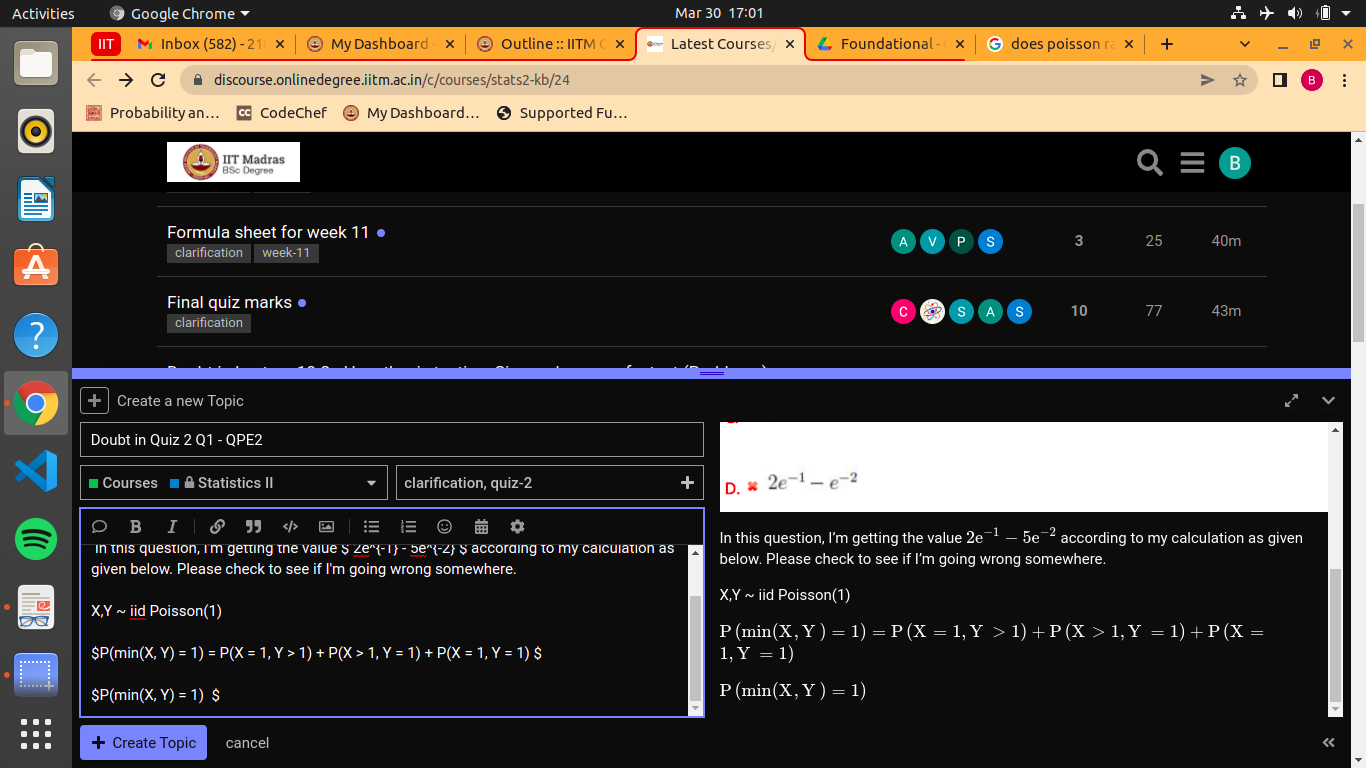This screenshot has height=768, width=1366.
Task: Collapse the composer panel with the chevron
Action: click(1328, 401)
